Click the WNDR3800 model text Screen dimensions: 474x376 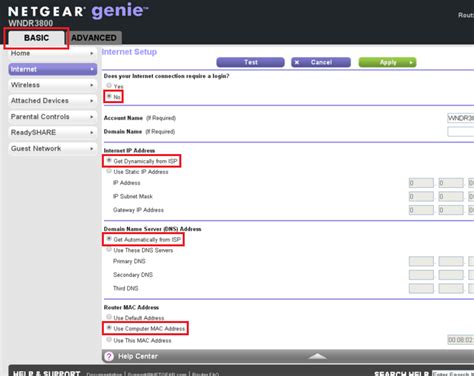click(31, 23)
